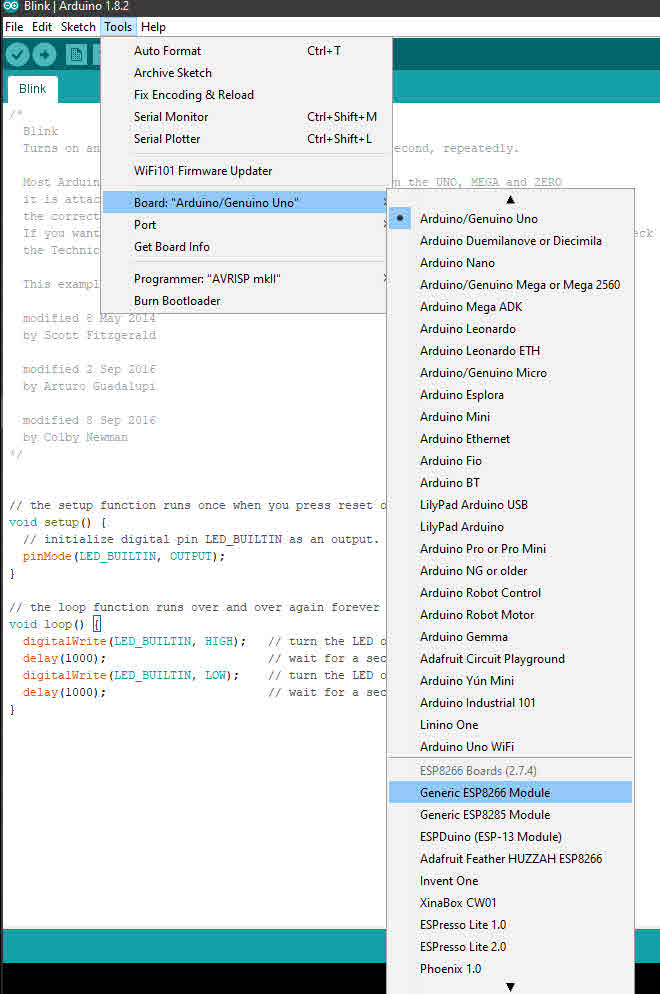660x994 pixels.
Task: Click the Arduino logo in title bar
Action: click(10, 7)
